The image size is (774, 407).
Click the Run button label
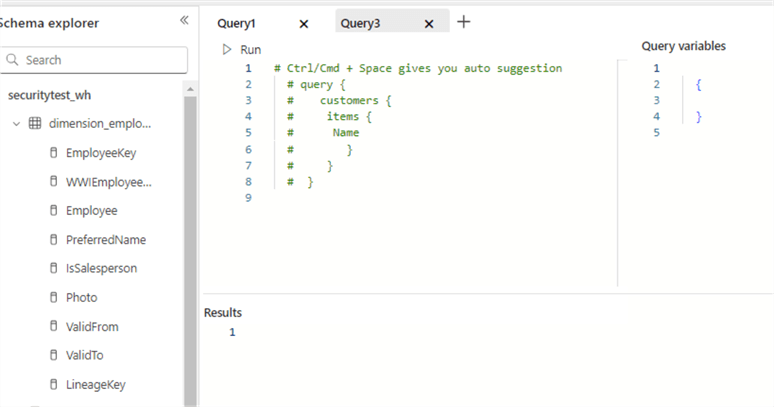(251, 49)
